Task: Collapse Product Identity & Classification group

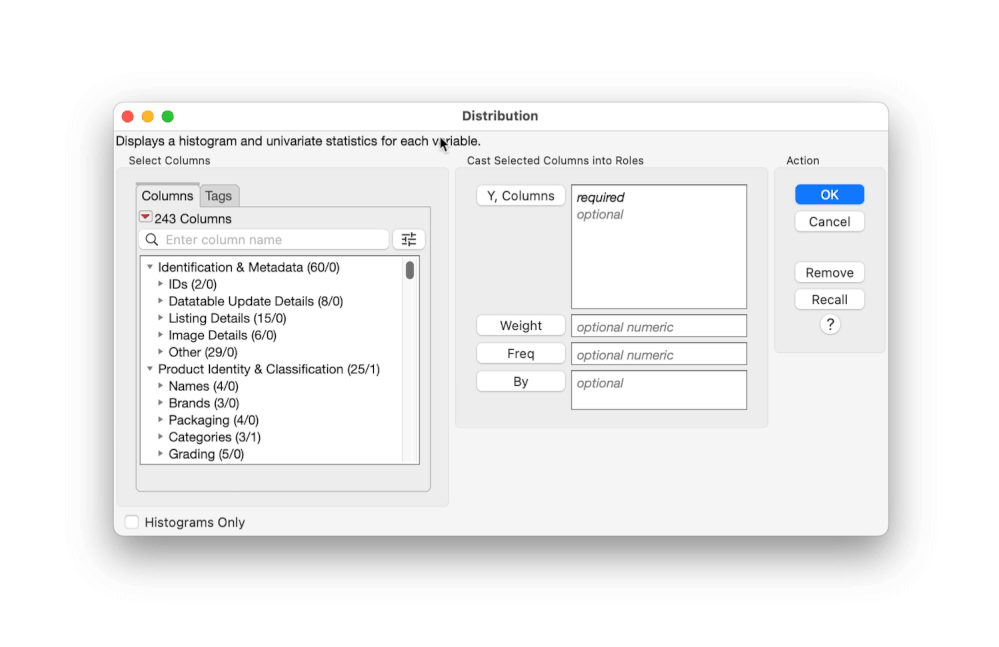Action: (x=150, y=369)
